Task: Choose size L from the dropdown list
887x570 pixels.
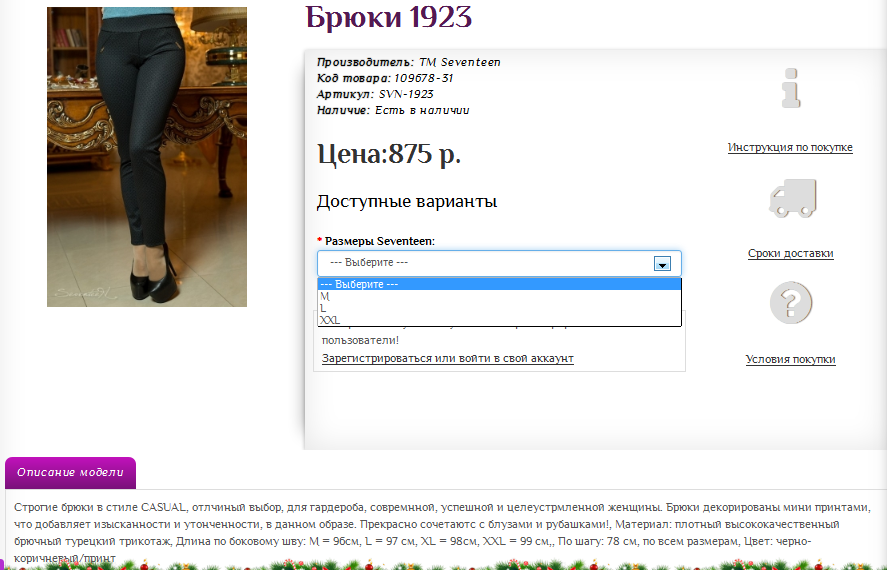Action: (500, 308)
